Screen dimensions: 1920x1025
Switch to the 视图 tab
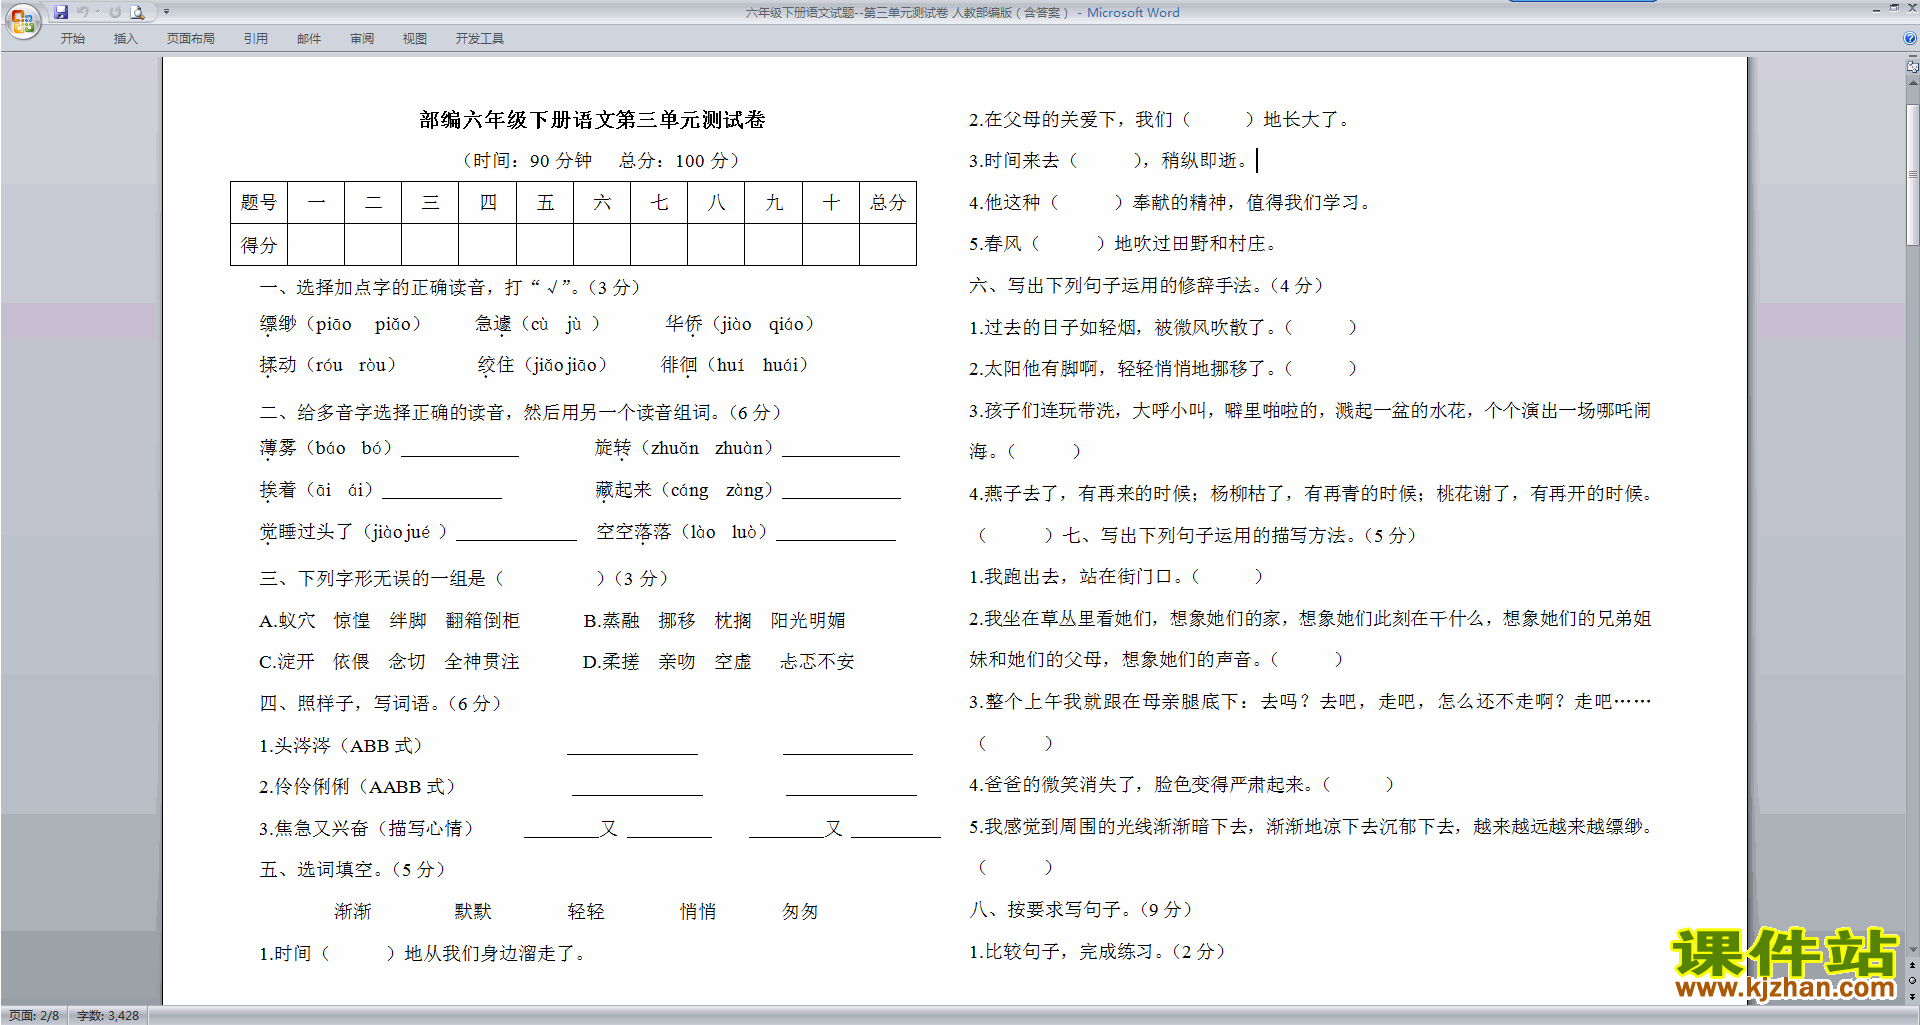(x=415, y=38)
